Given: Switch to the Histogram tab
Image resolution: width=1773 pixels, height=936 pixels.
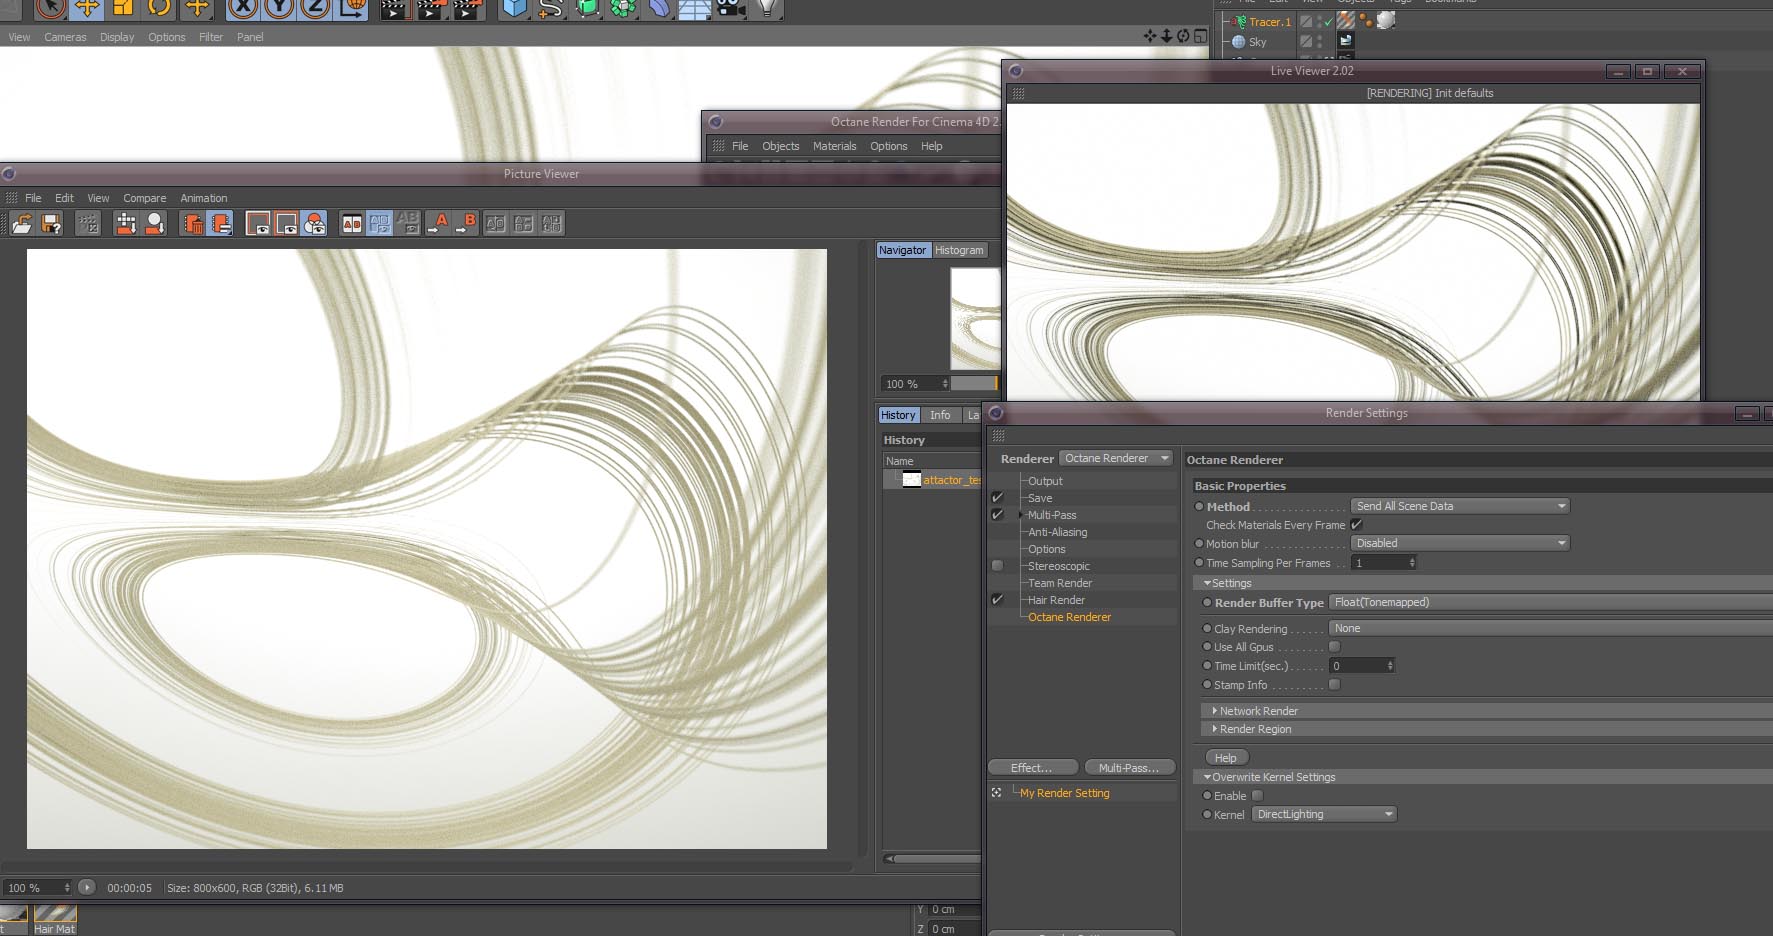Looking at the screenshot, I should tap(959, 250).
